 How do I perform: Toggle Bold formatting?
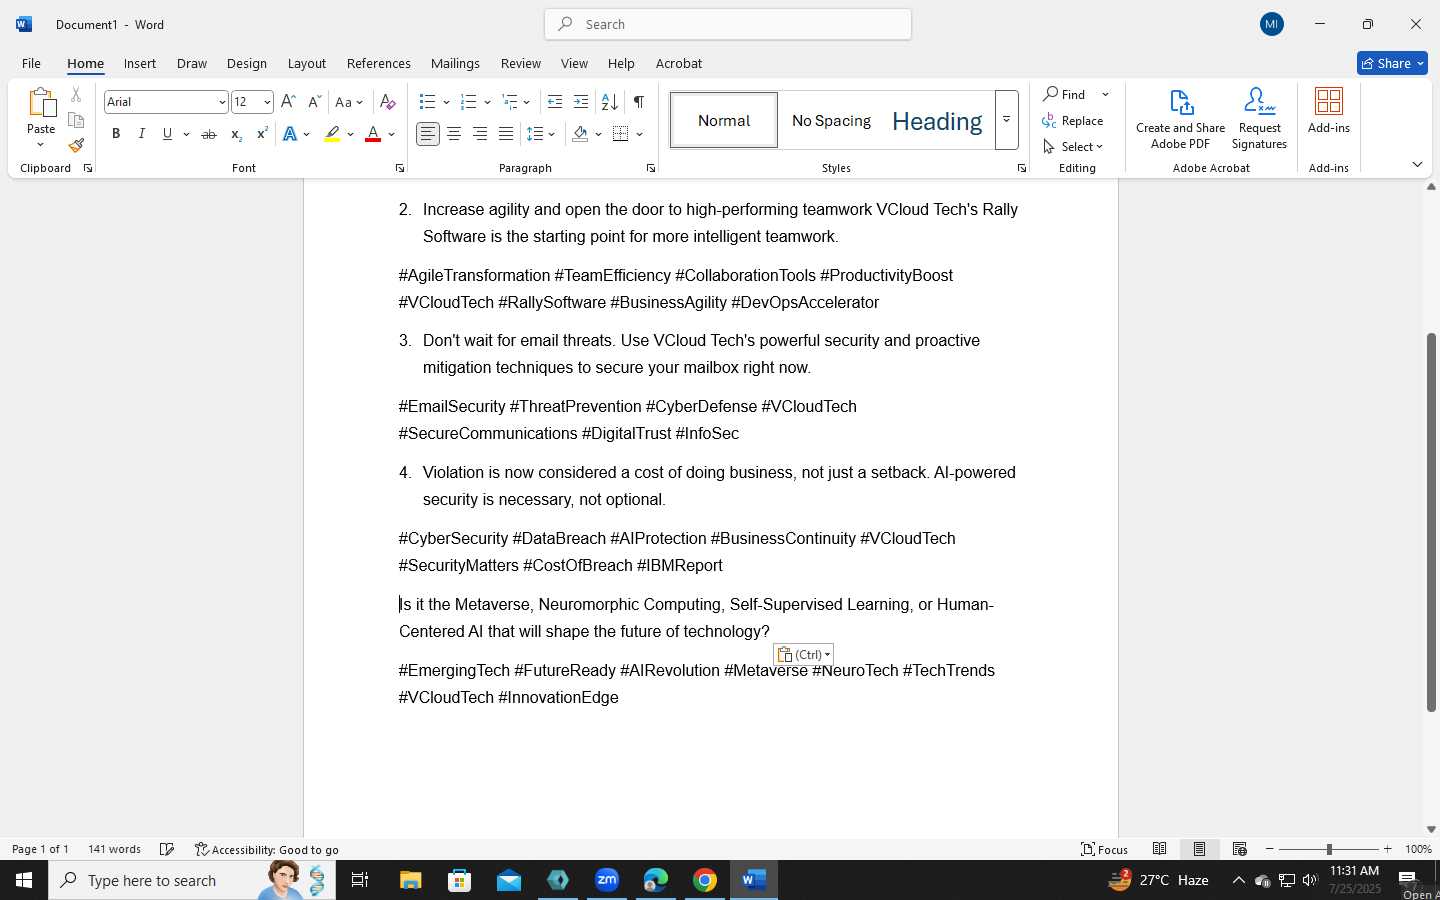[x=116, y=134]
